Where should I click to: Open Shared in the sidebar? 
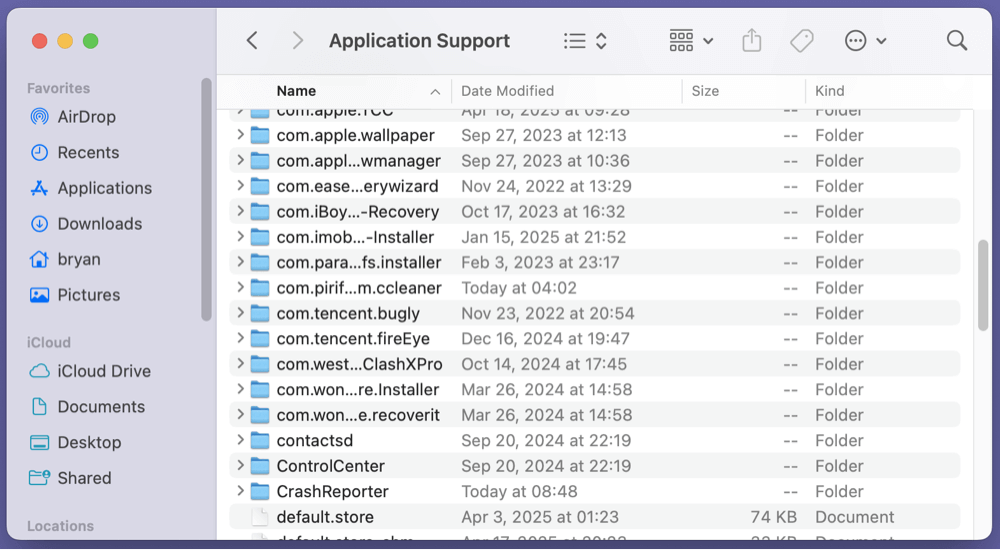[70, 479]
